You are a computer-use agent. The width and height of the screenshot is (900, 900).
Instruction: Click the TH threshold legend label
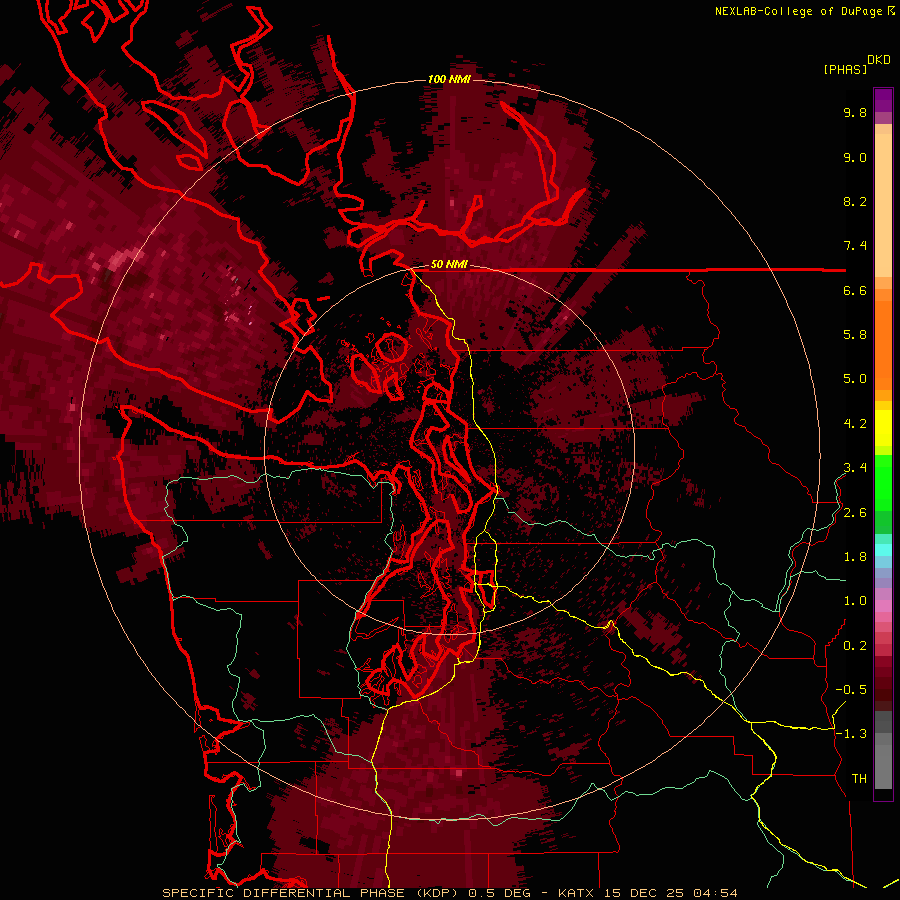pyautogui.click(x=859, y=779)
